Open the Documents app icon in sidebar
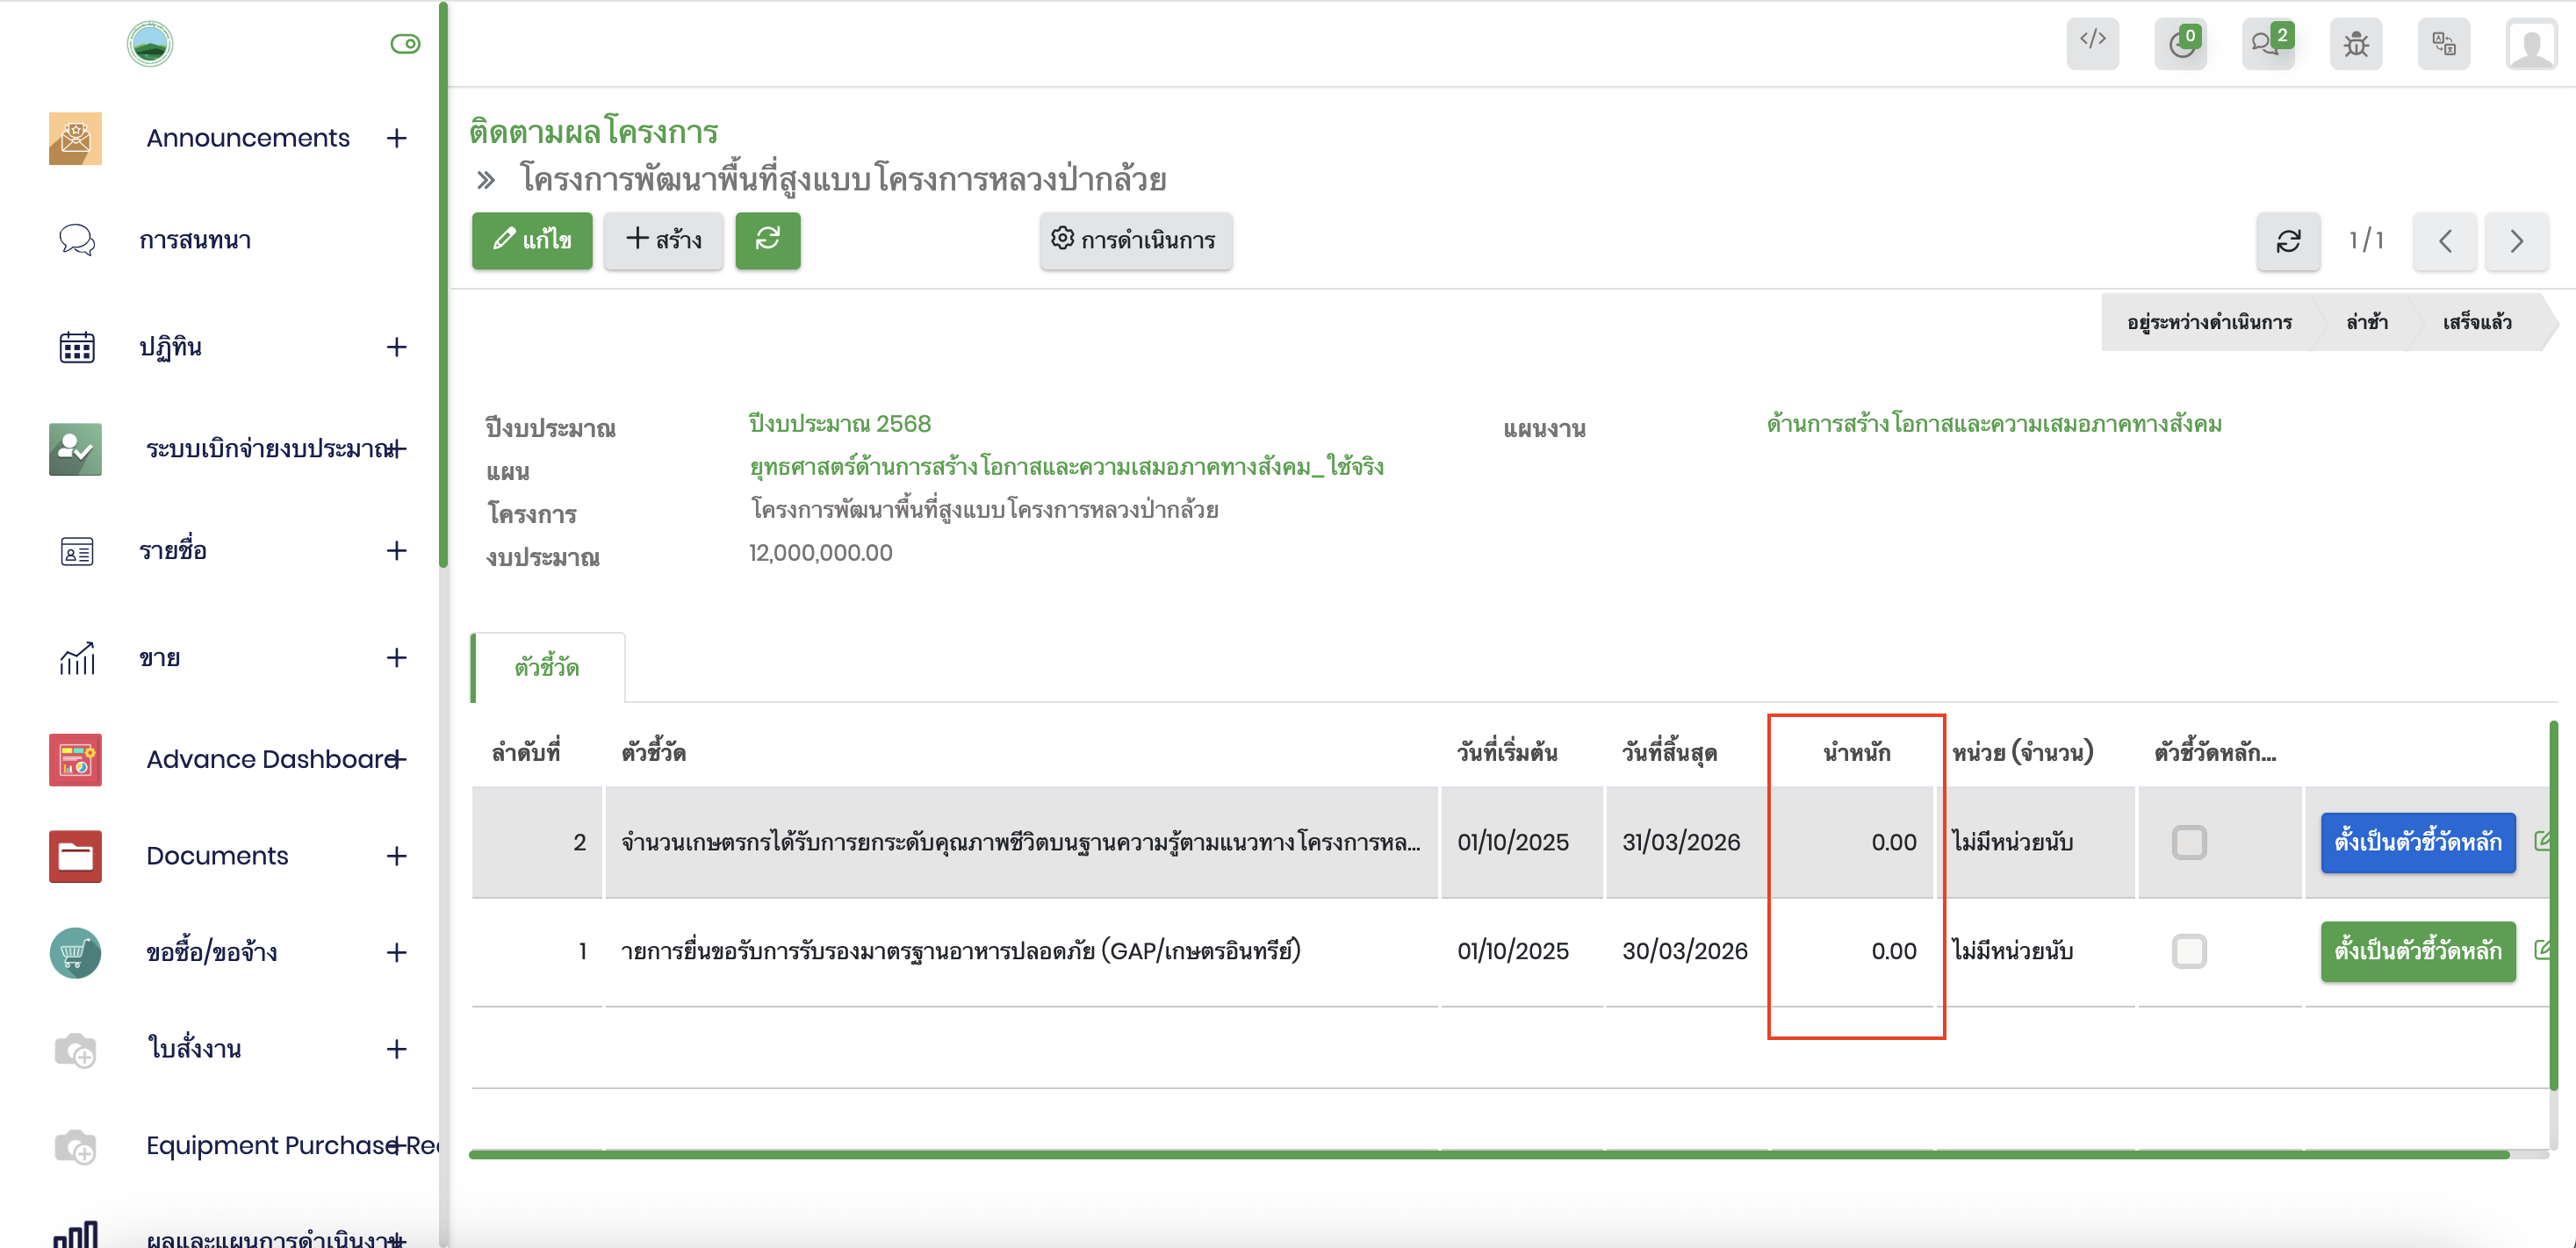 [x=75, y=855]
